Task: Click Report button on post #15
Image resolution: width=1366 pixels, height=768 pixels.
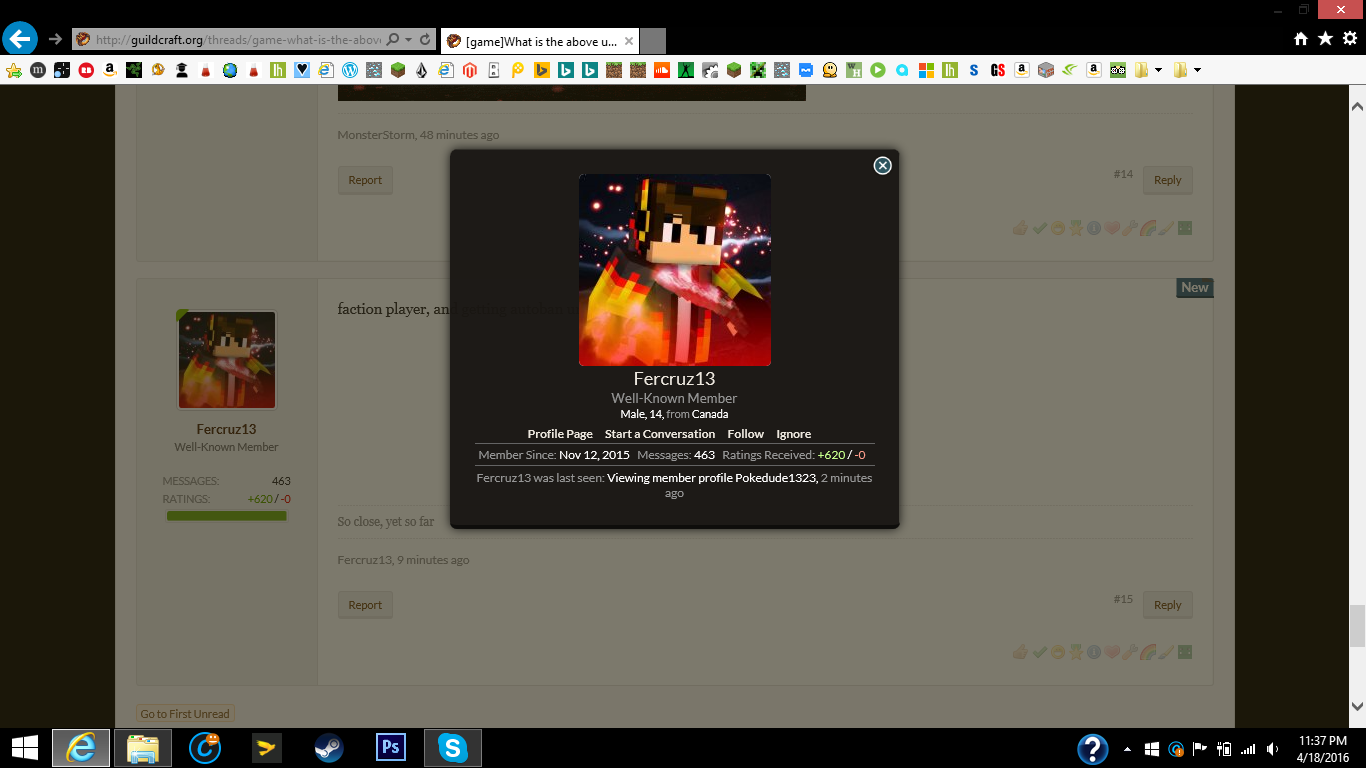Action: [365, 605]
